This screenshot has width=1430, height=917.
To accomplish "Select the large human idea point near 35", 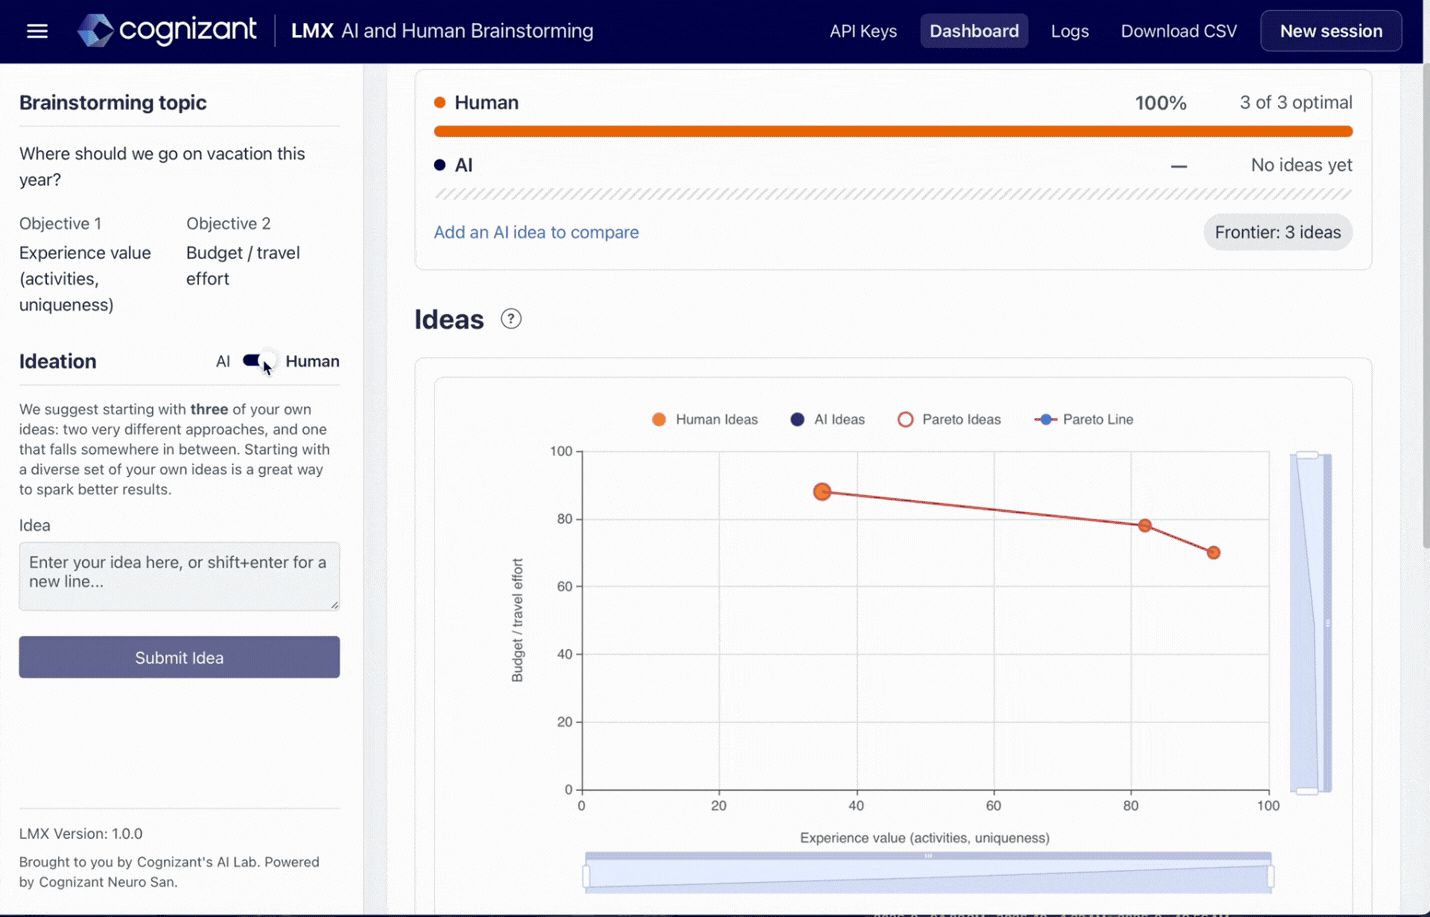I will point(822,492).
